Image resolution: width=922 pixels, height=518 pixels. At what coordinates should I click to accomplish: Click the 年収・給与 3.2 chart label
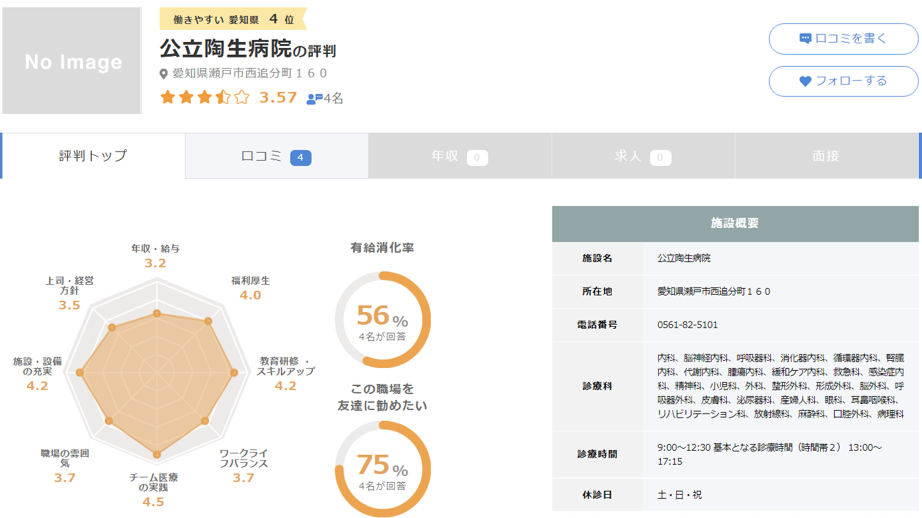coord(155,256)
